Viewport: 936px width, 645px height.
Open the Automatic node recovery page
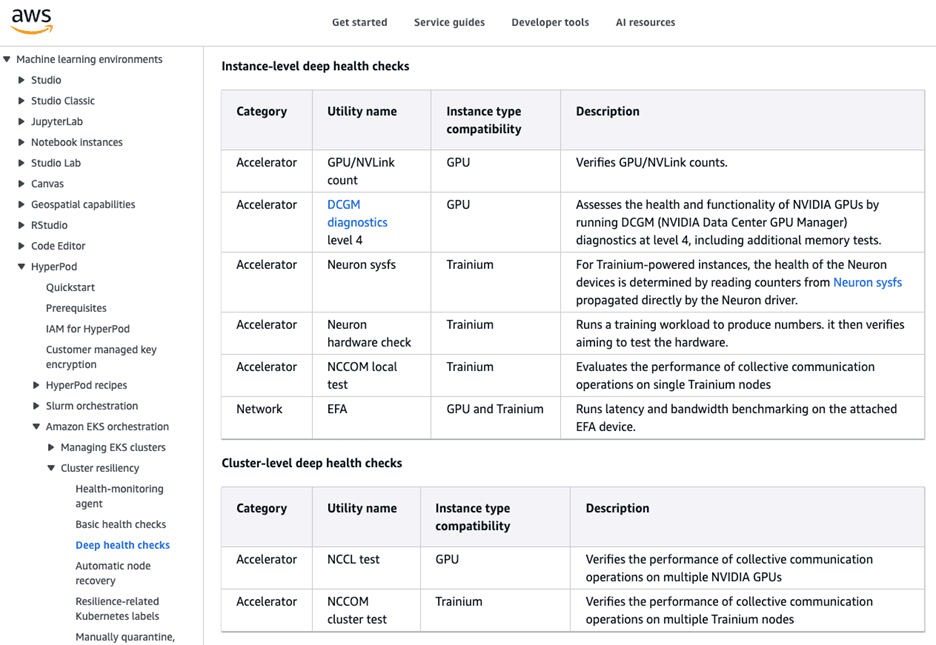[x=113, y=573]
